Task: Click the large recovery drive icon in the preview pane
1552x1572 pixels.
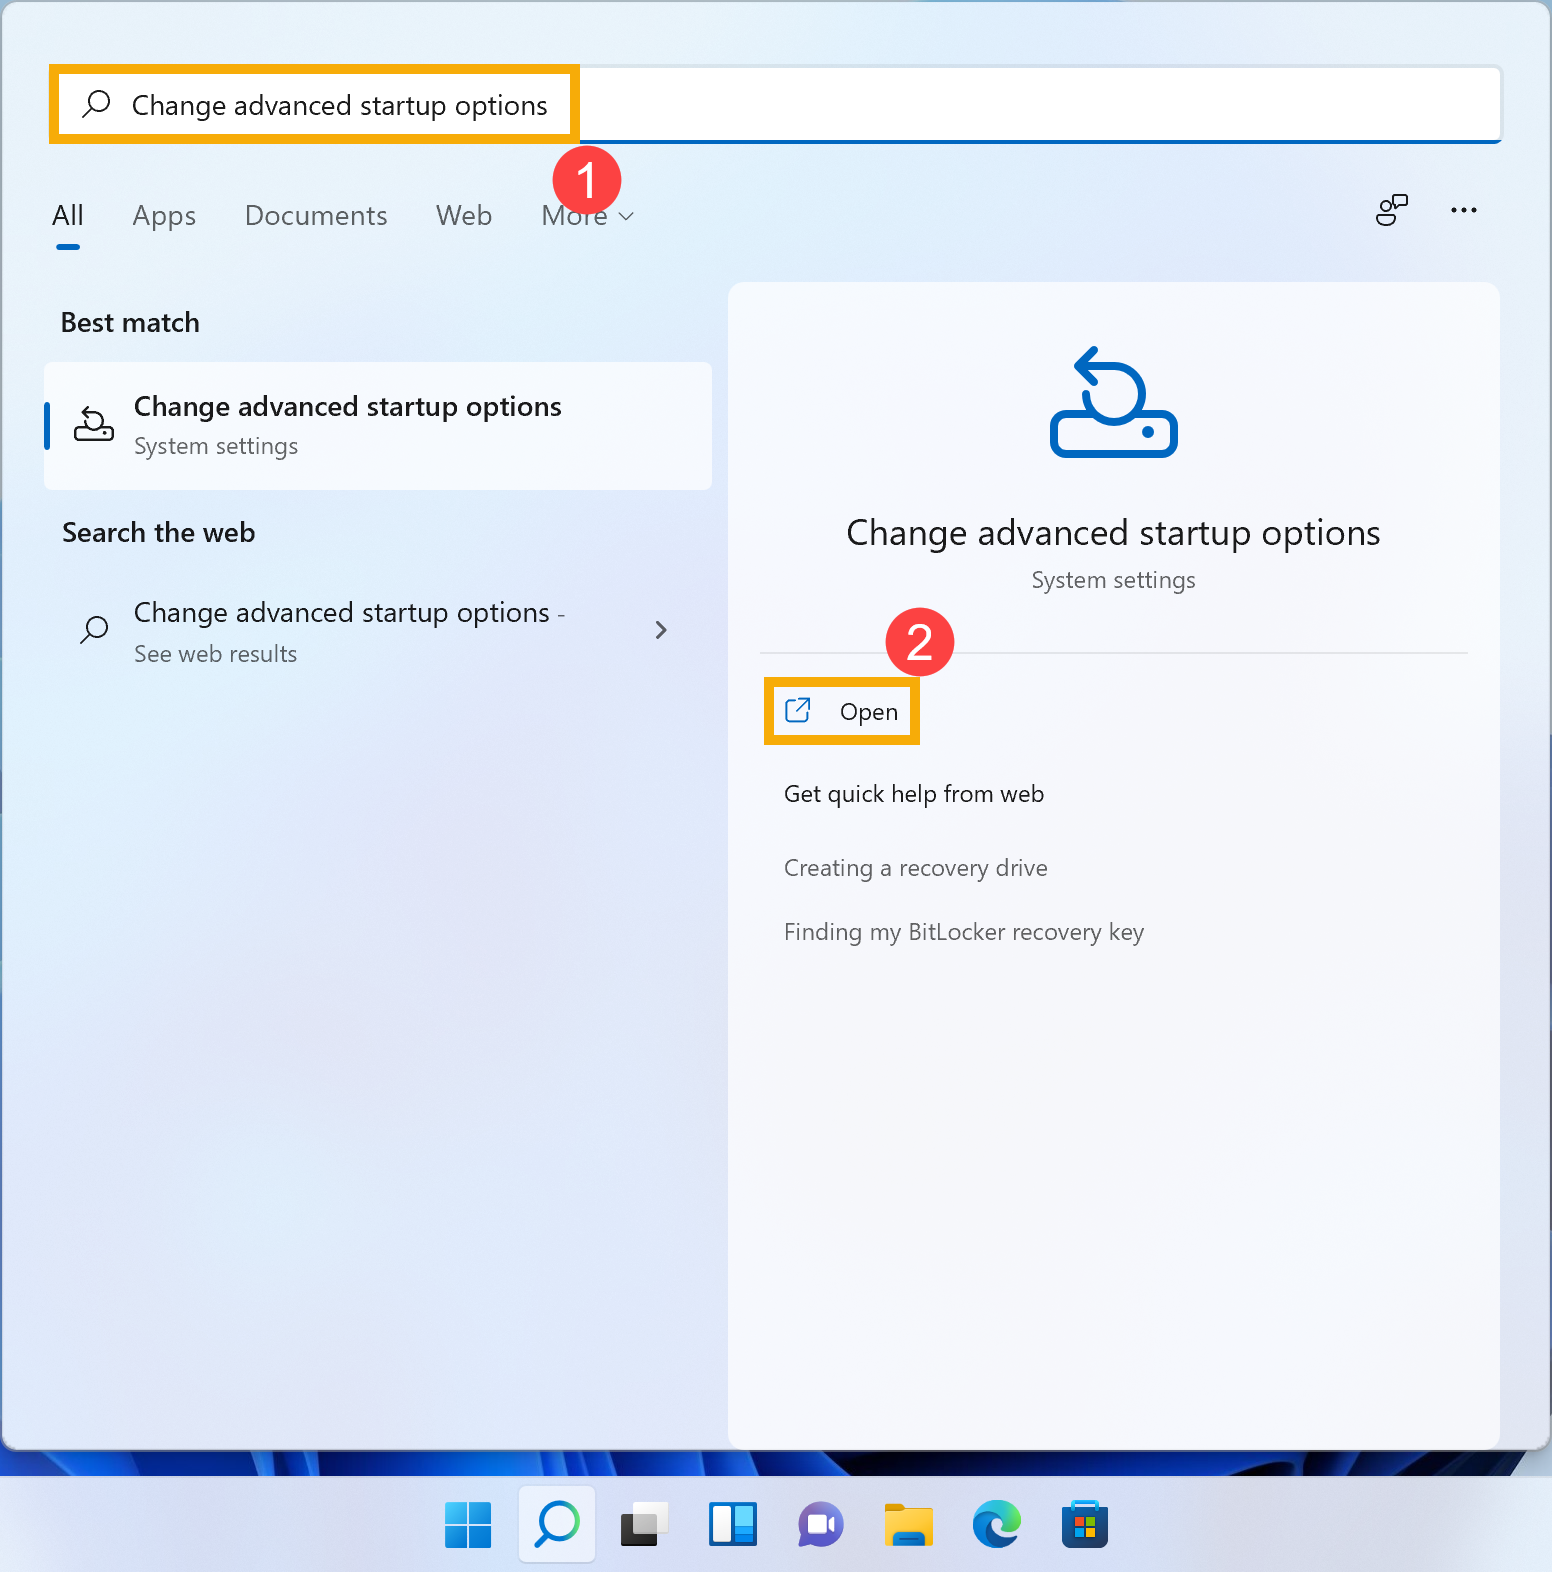Action: (1113, 402)
